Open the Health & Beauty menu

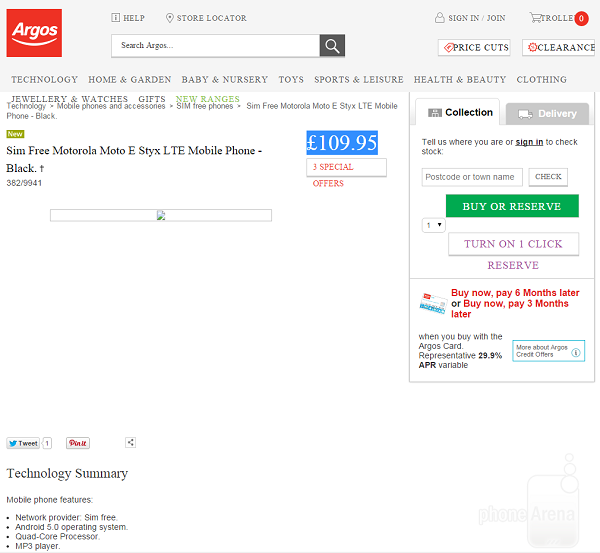click(460, 80)
